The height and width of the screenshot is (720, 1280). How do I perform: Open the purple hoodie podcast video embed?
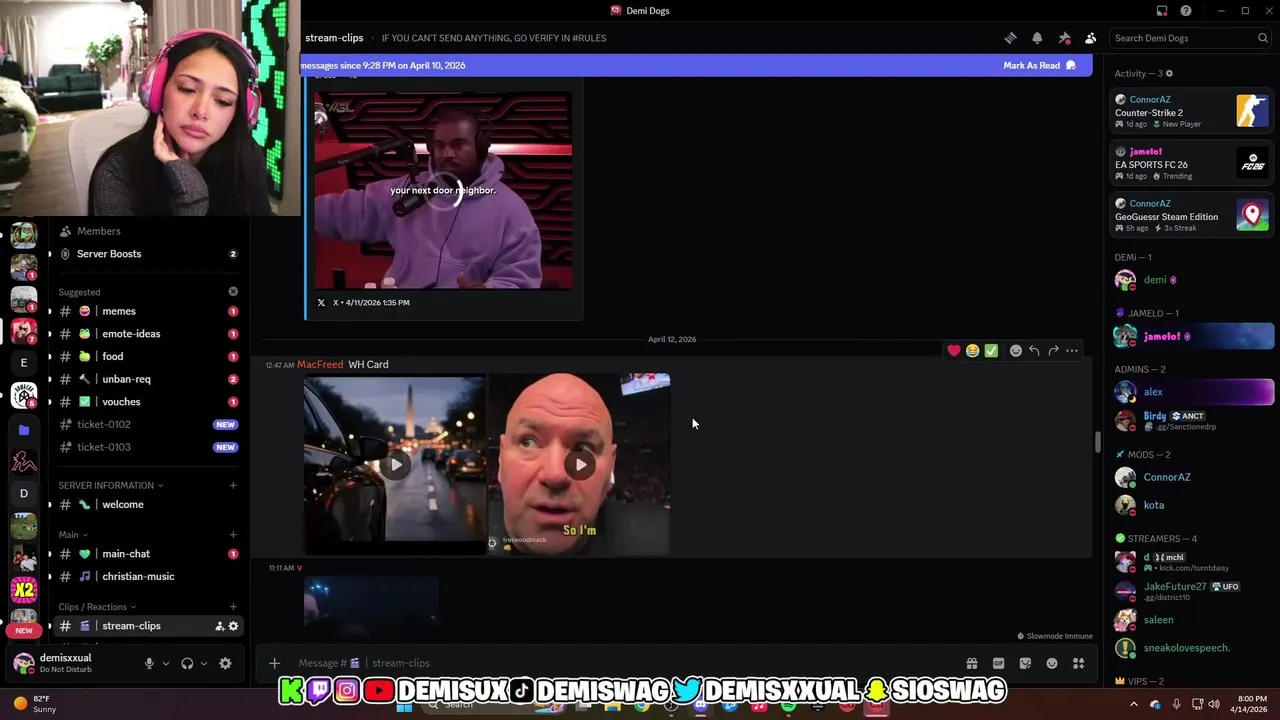443,190
